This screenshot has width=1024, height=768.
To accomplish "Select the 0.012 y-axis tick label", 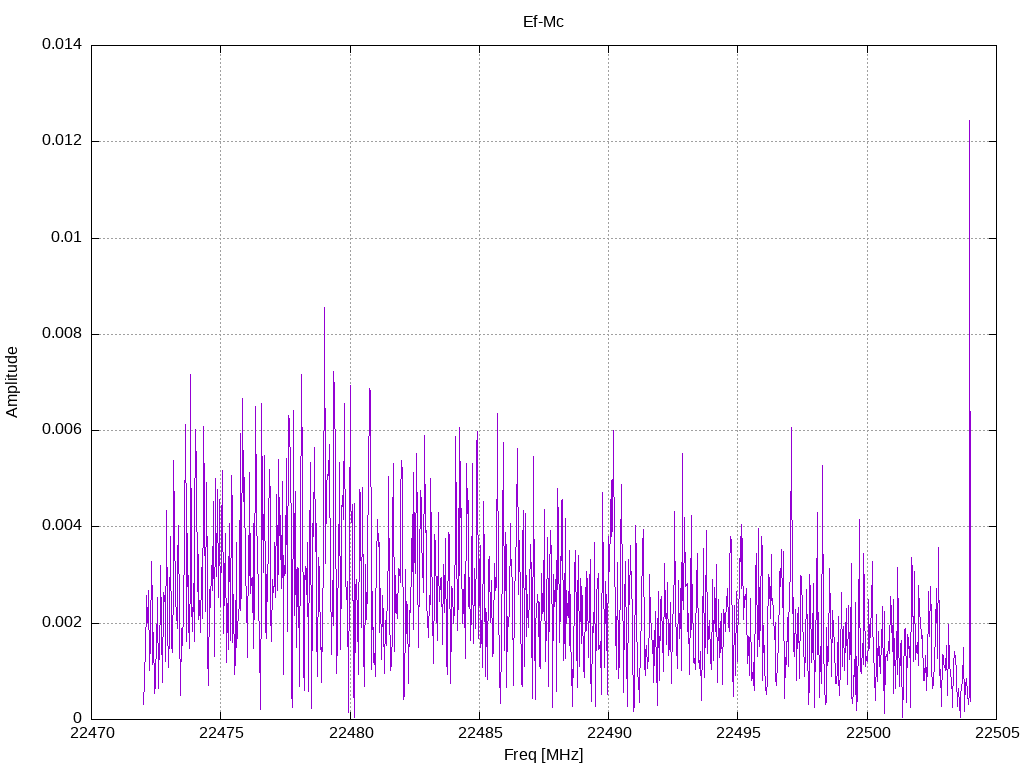I will coord(61,141).
